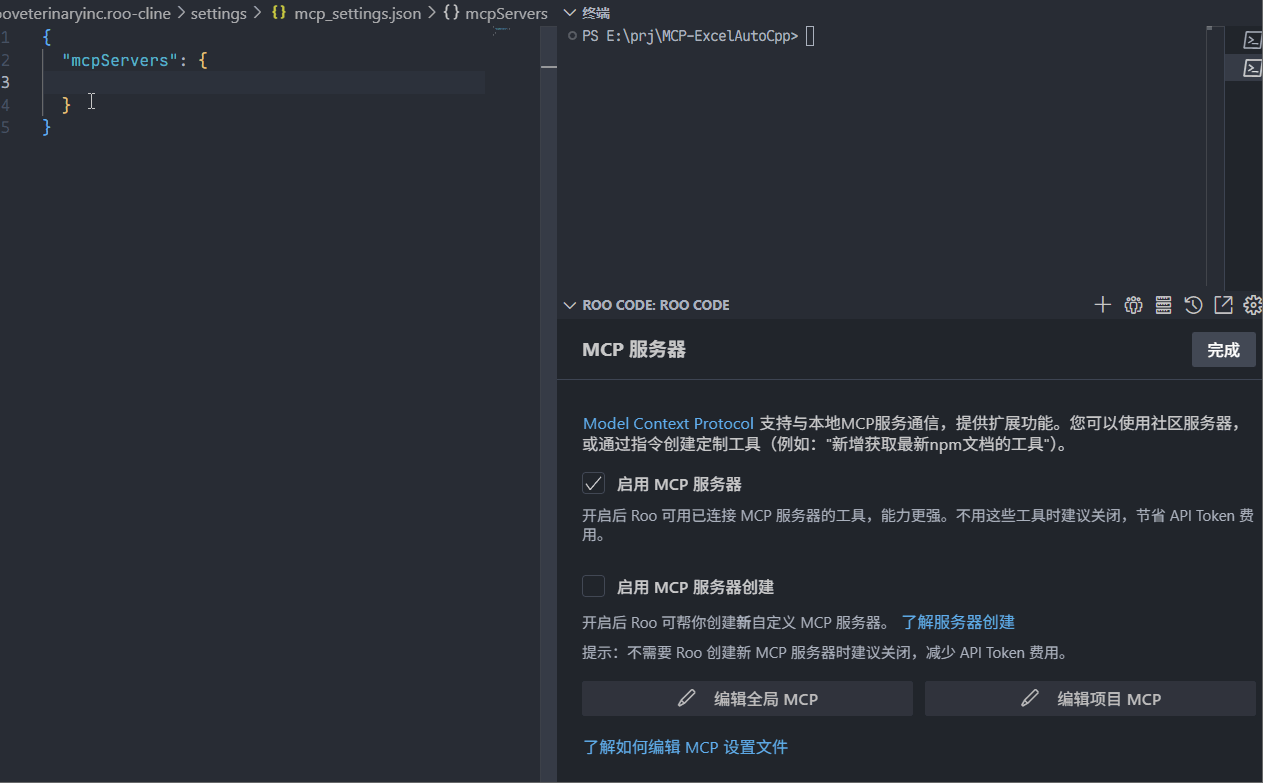The width and height of the screenshot is (1263, 783).
Task: Click the 编辑项目 MCP button label
Action: point(1110,699)
